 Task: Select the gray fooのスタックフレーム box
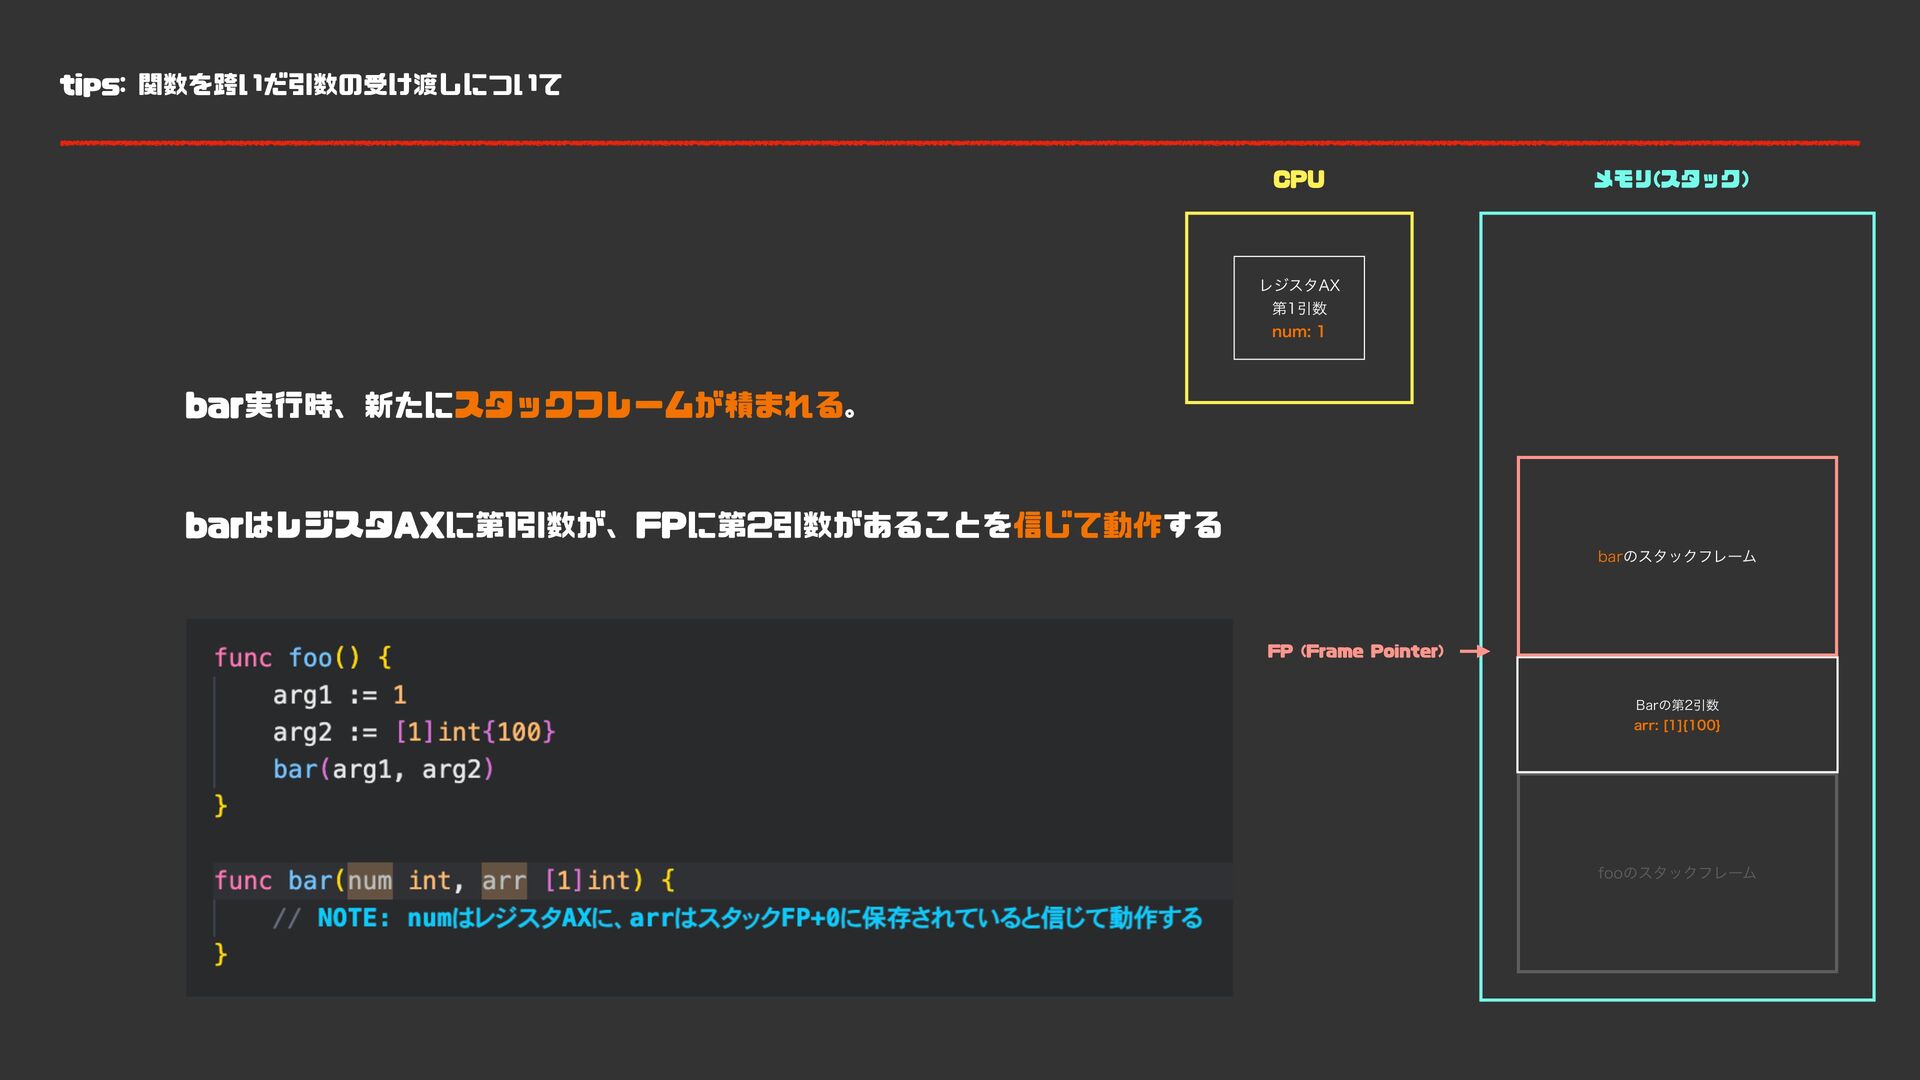tap(1676, 872)
